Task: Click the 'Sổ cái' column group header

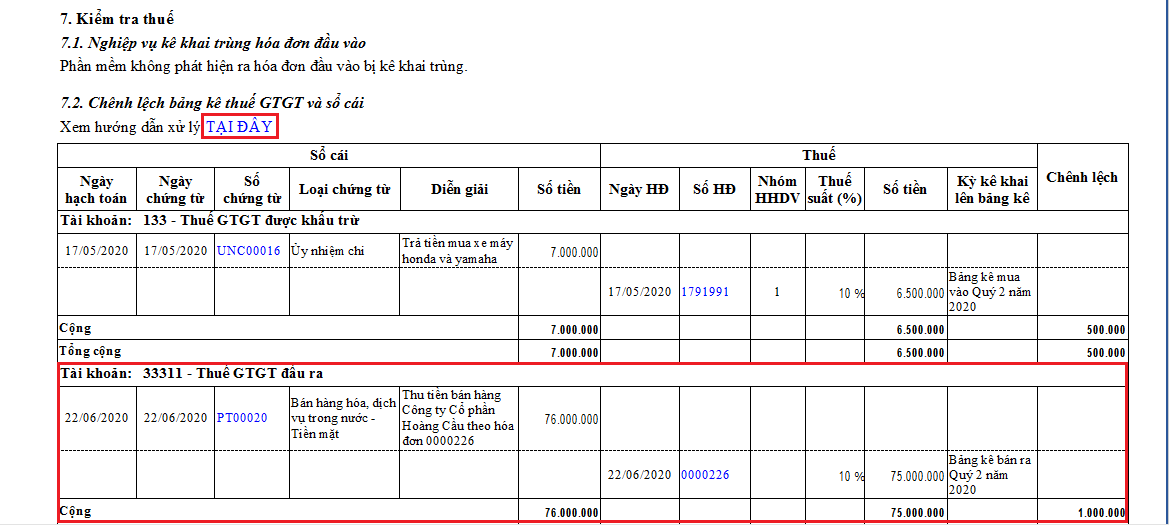Action: point(329,155)
